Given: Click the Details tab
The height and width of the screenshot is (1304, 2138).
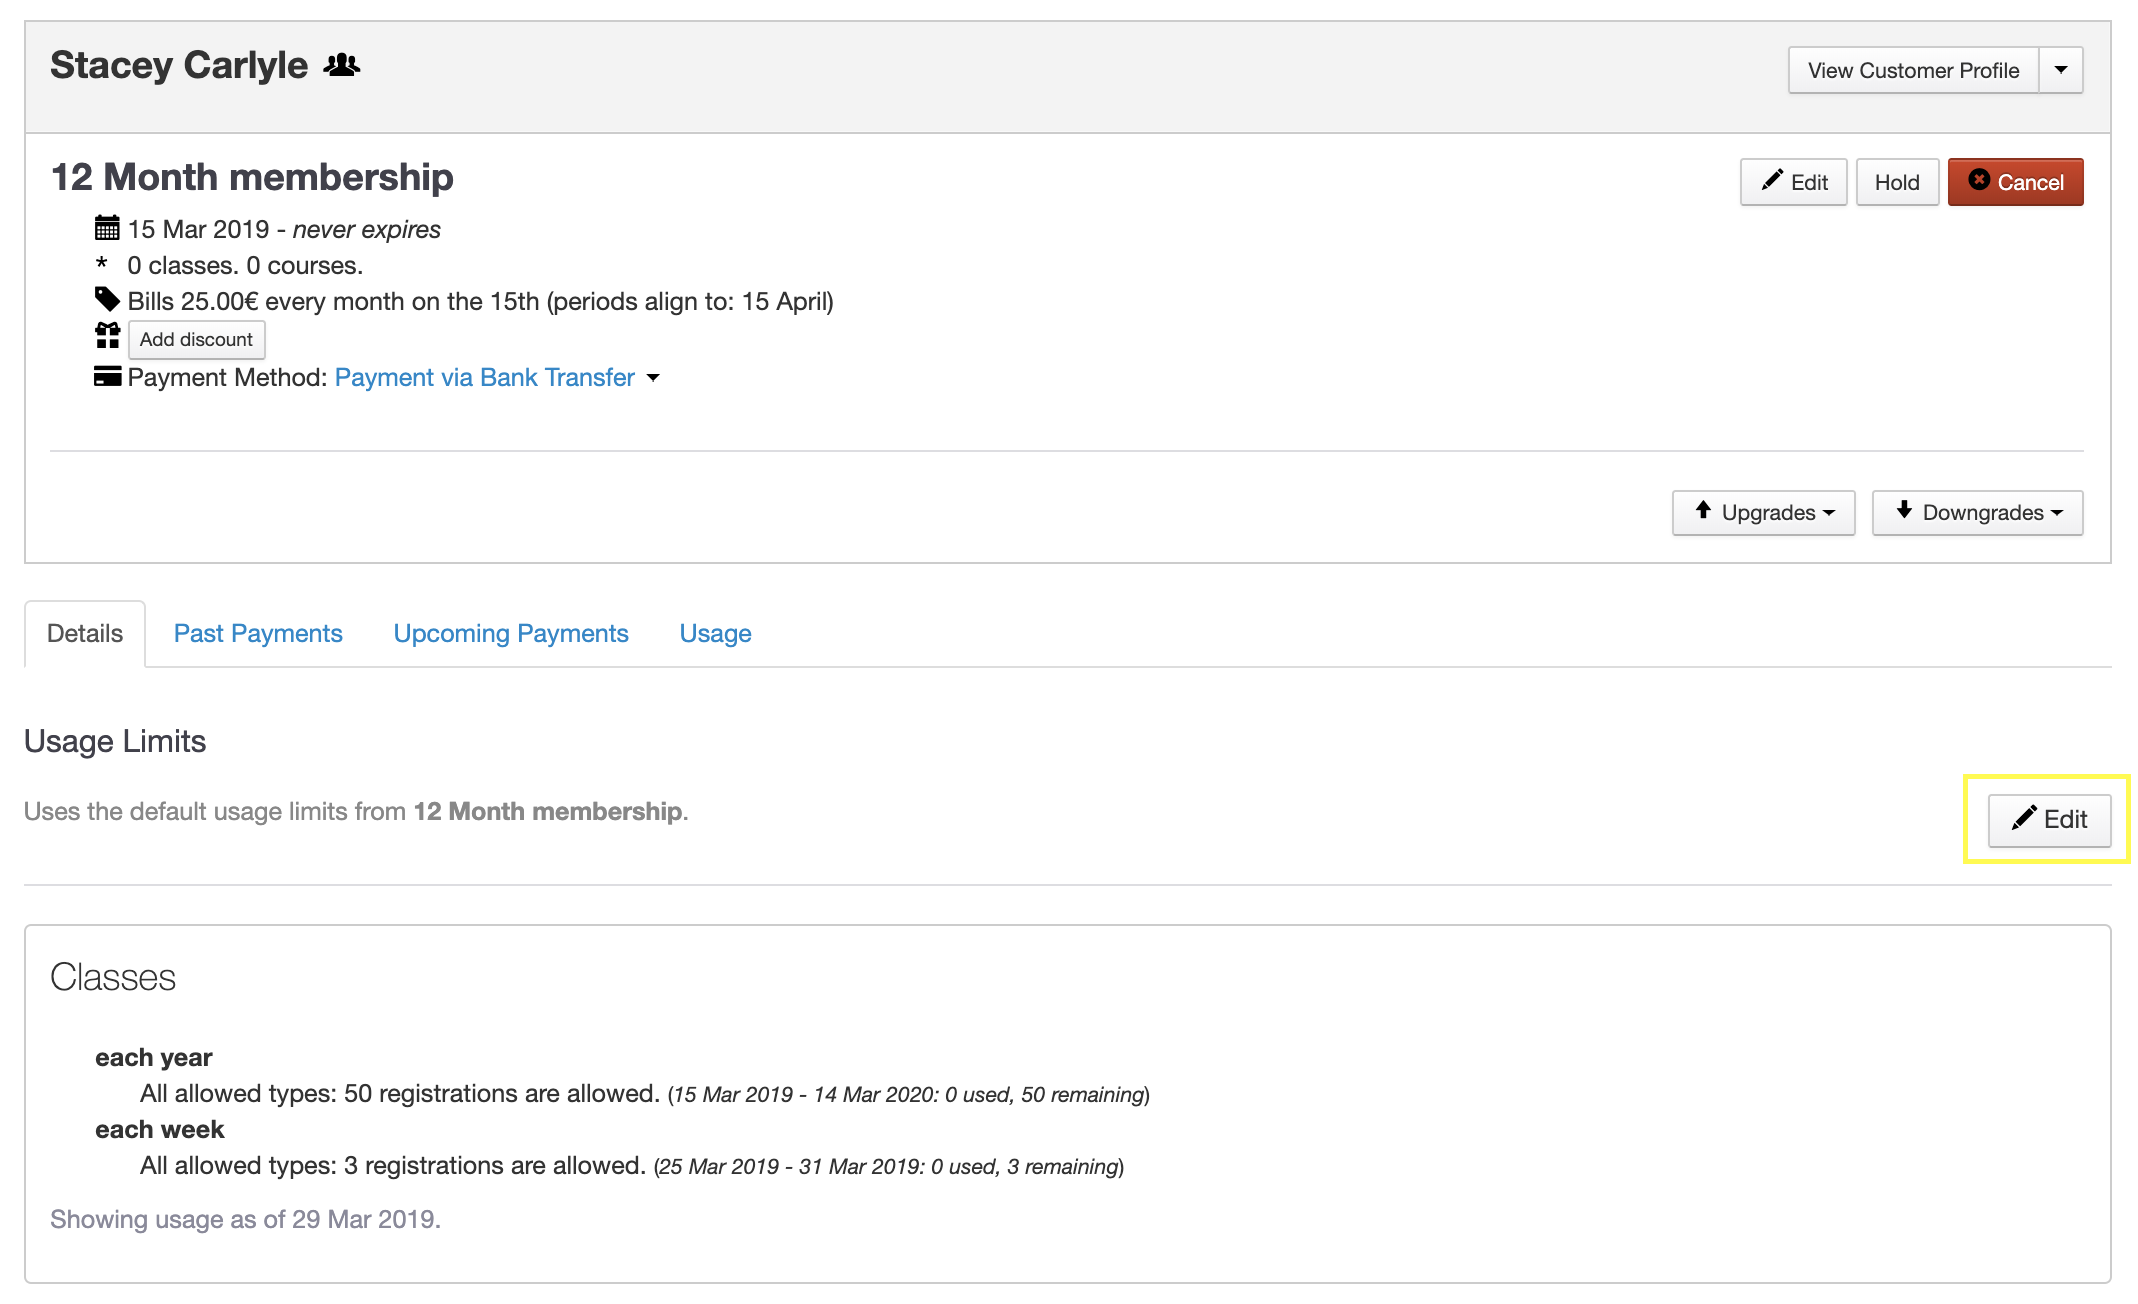Looking at the screenshot, I should click(x=85, y=633).
